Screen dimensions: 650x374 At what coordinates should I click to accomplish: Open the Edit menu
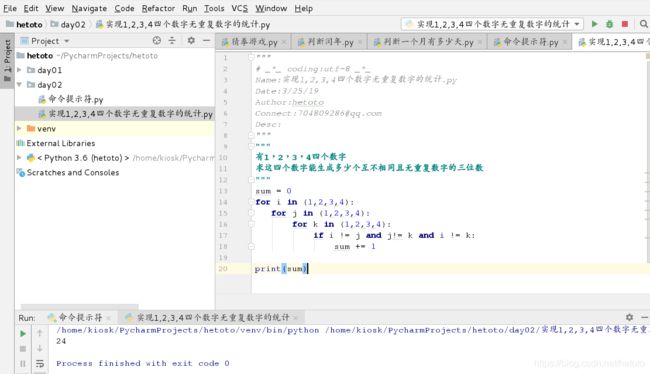pos(31,8)
